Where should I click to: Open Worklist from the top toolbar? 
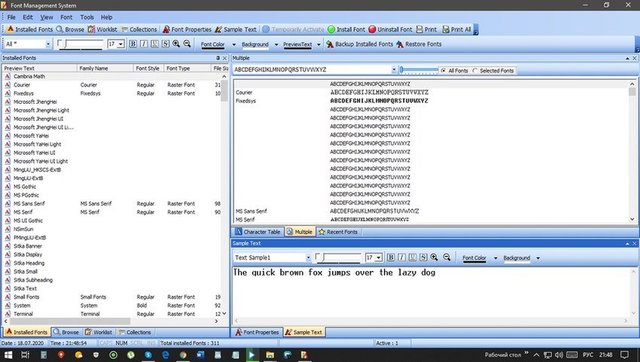point(102,29)
